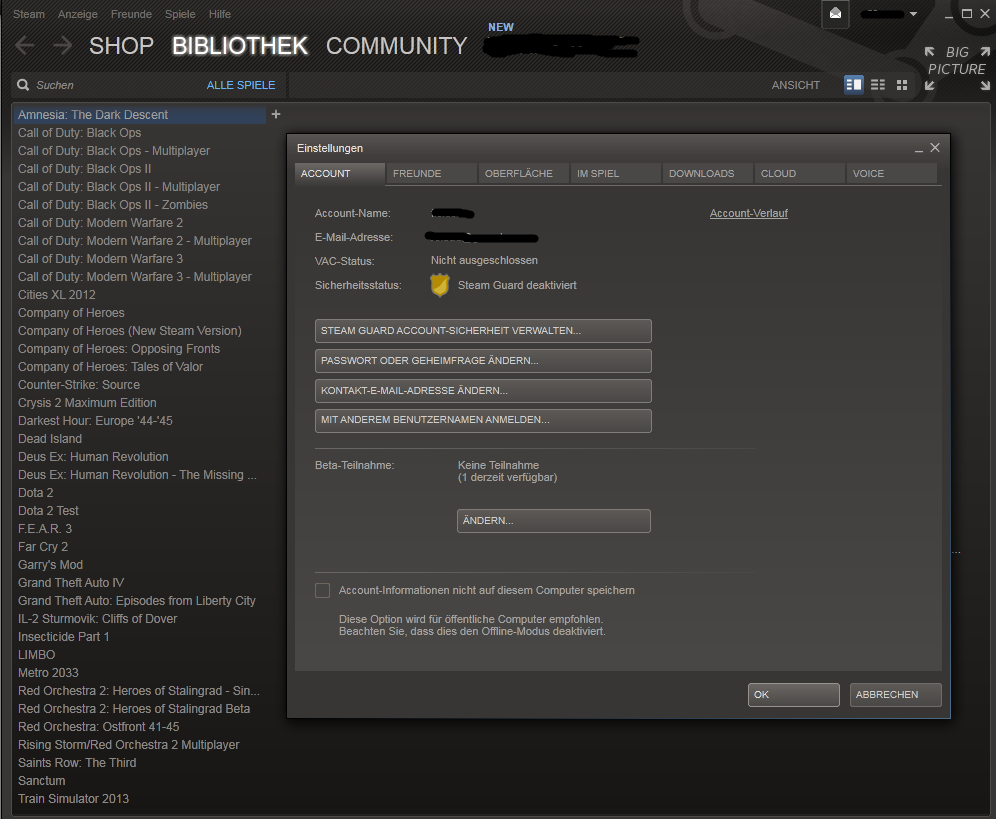Close the Einstellungen dialog
Viewport: 996px width, 819px height.
tap(935, 147)
